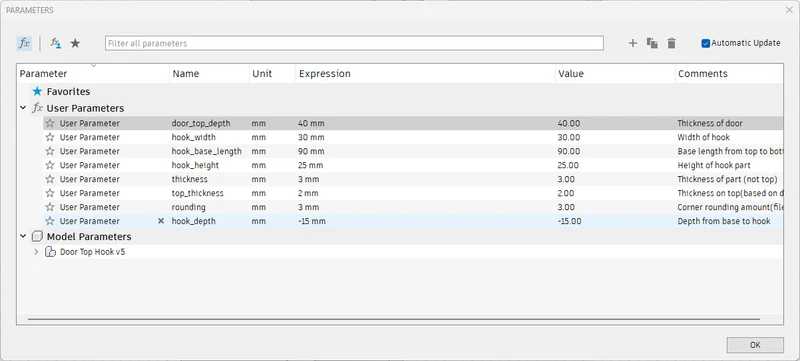Sort by the Expression column header

point(426,73)
